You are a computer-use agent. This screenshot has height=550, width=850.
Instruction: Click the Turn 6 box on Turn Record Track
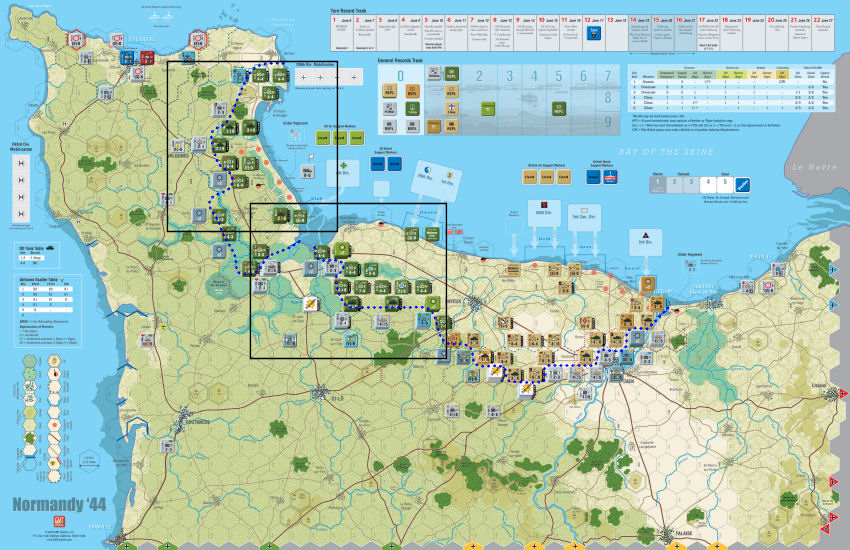[x=456, y=33]
